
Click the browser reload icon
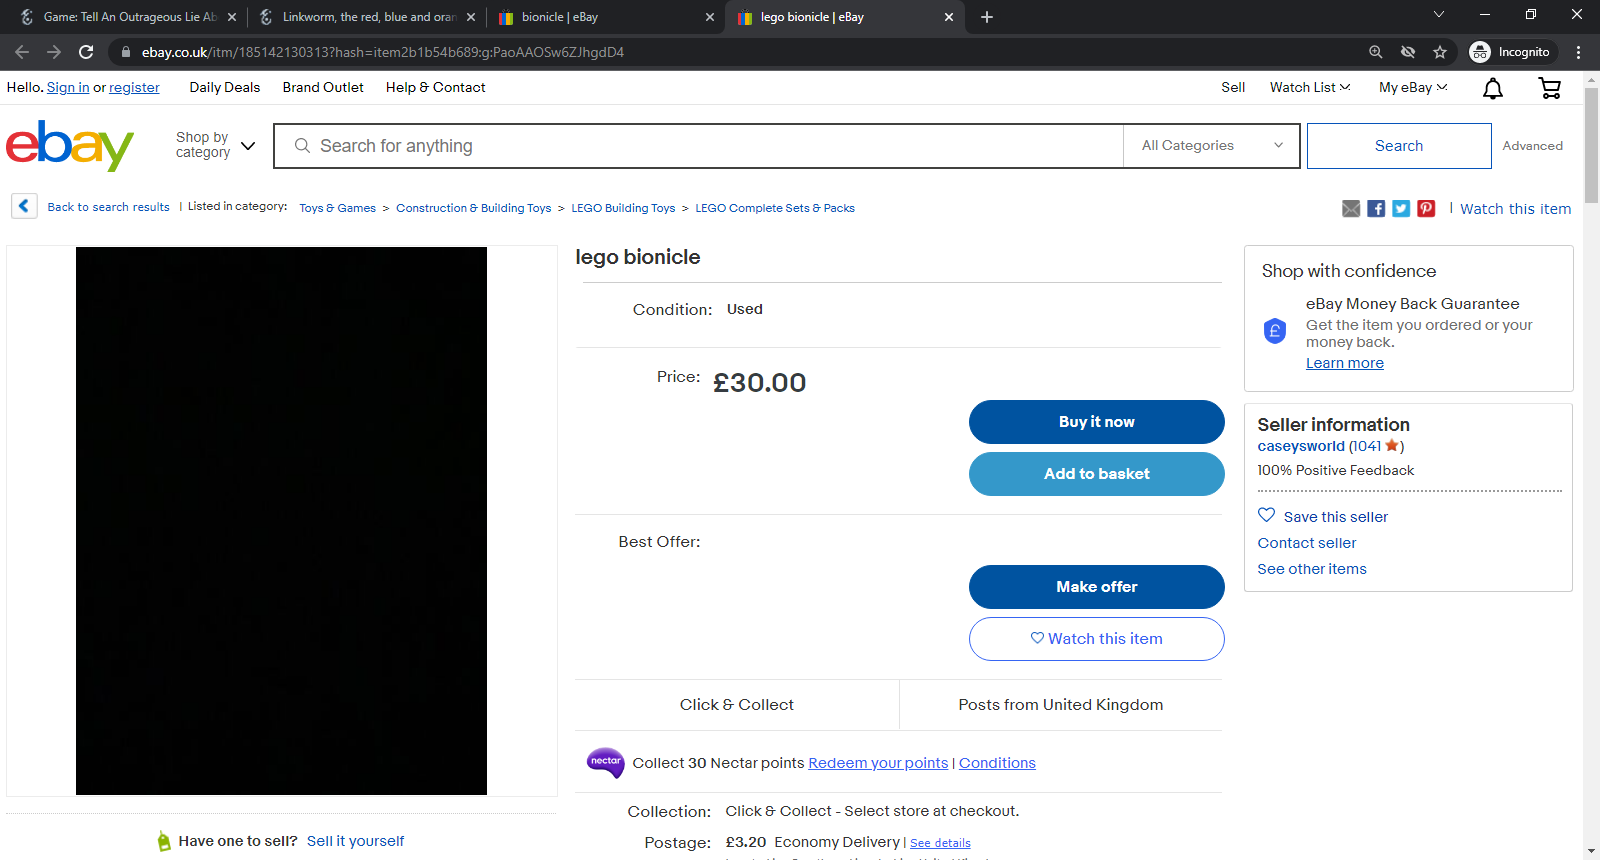(86, 52)
